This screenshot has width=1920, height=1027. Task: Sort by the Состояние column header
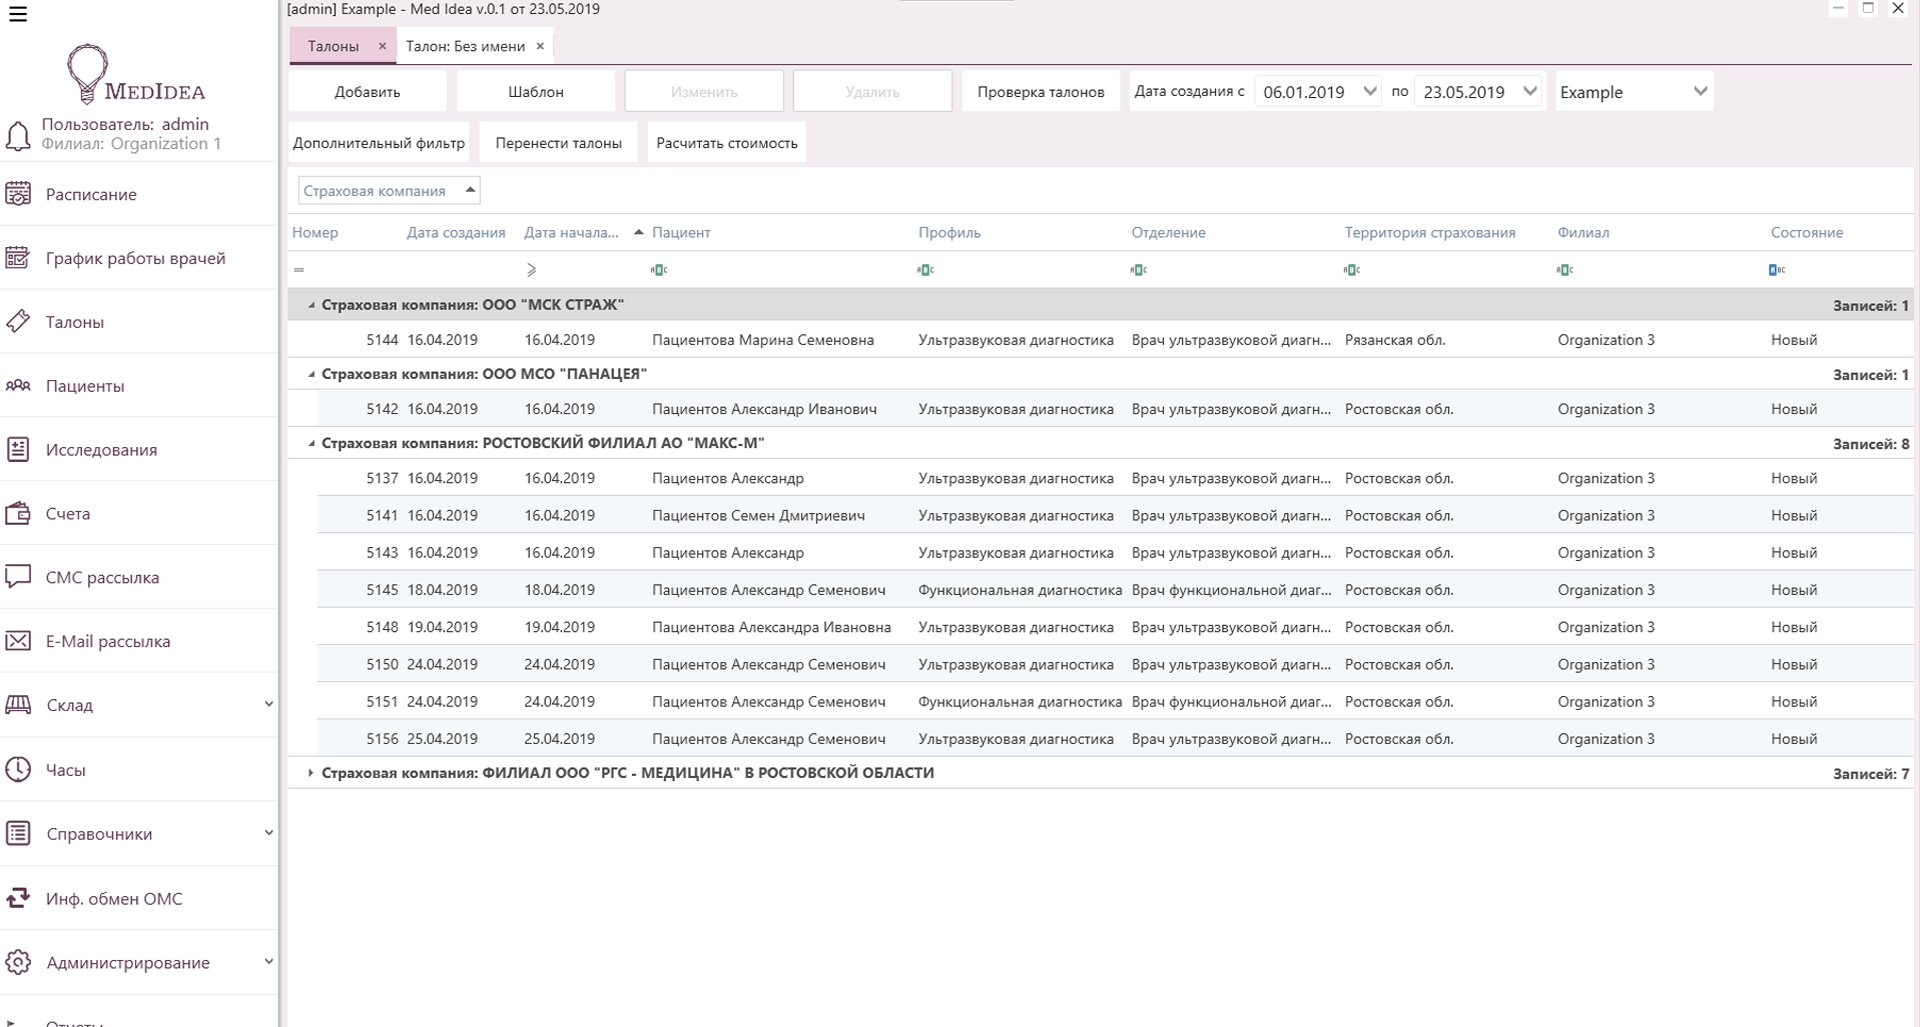coord(1806,233)
